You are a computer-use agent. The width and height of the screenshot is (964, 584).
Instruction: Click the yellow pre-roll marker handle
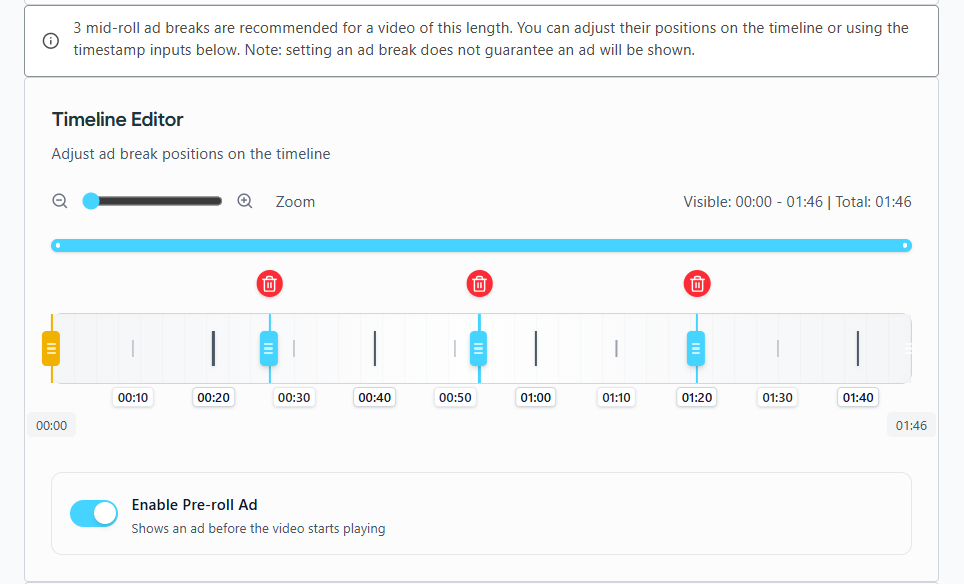click(x=51, y=348)
